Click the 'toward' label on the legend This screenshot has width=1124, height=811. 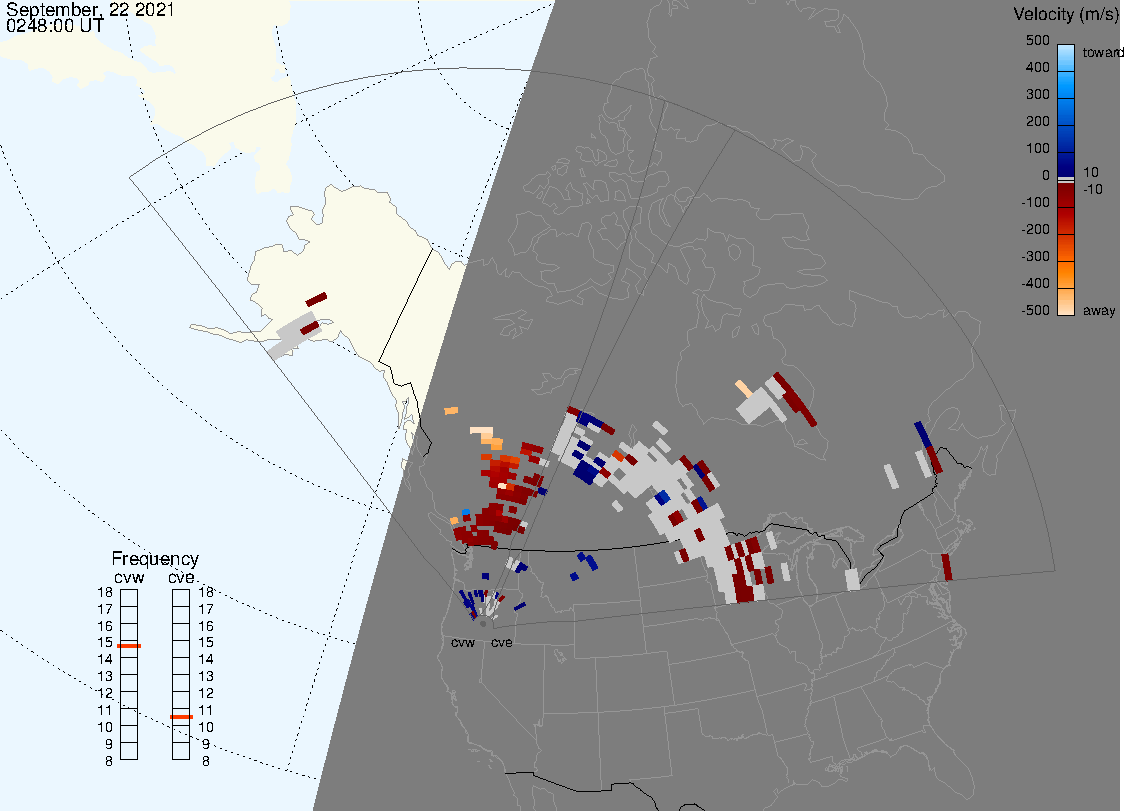[x=1102, y=52]
